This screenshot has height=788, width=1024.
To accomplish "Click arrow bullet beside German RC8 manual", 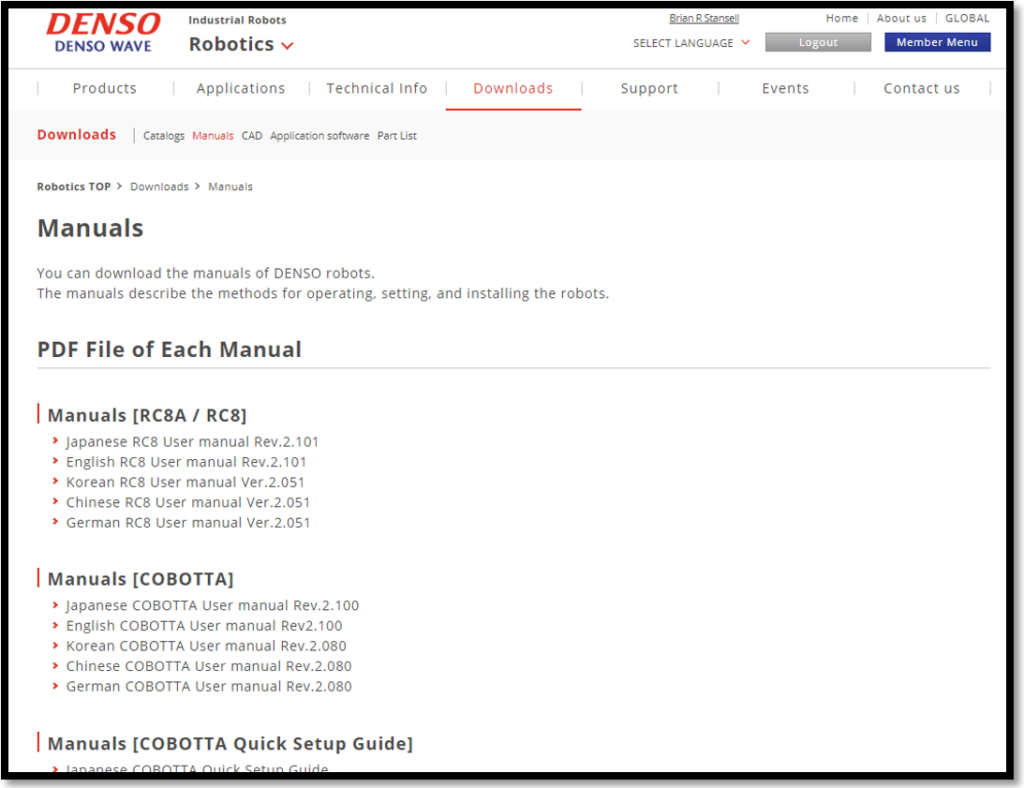I will click(x=56, y=522).
